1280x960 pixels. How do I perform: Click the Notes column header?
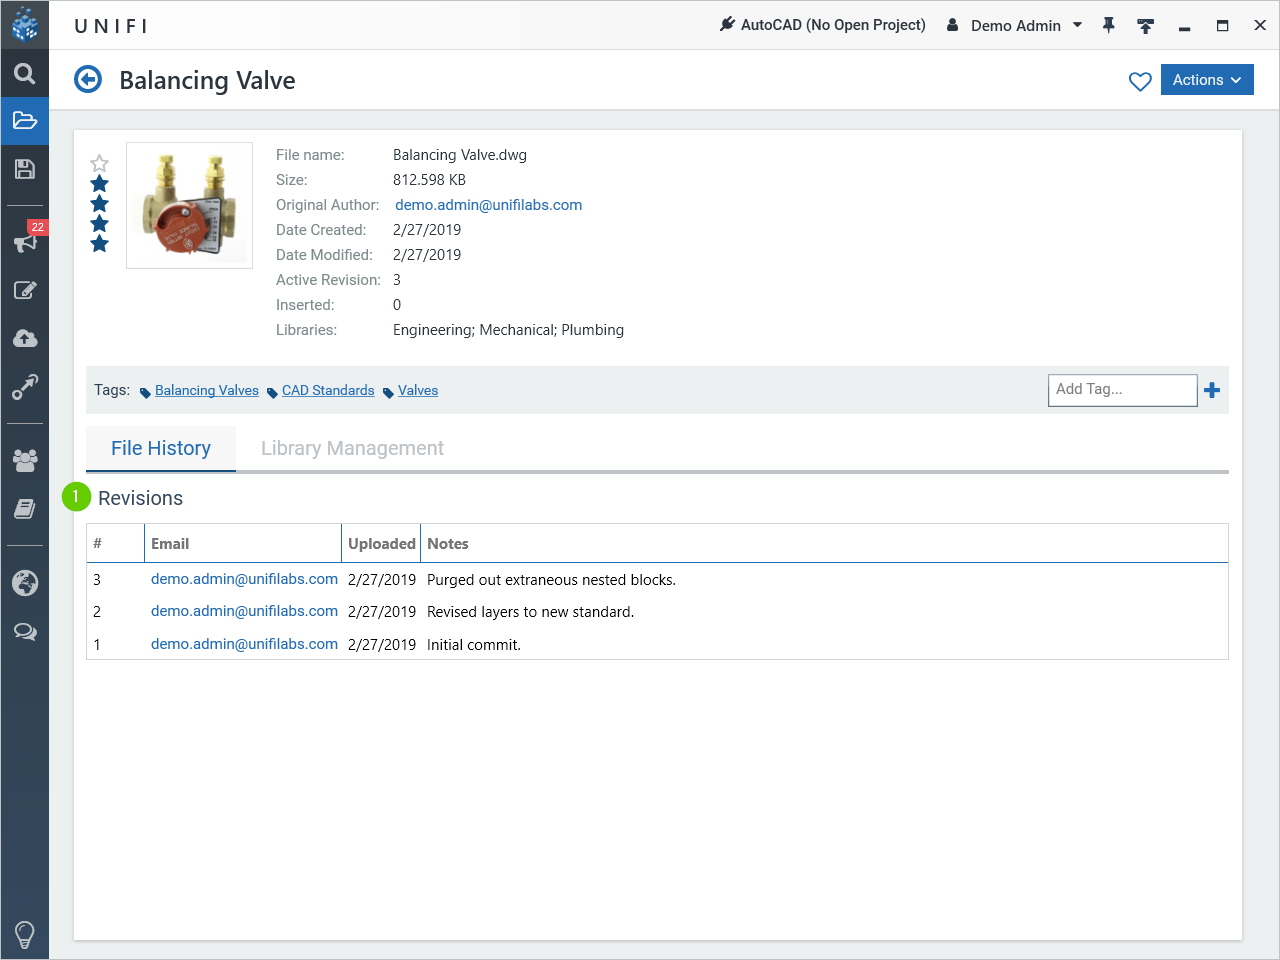click(x=824, y=543)
